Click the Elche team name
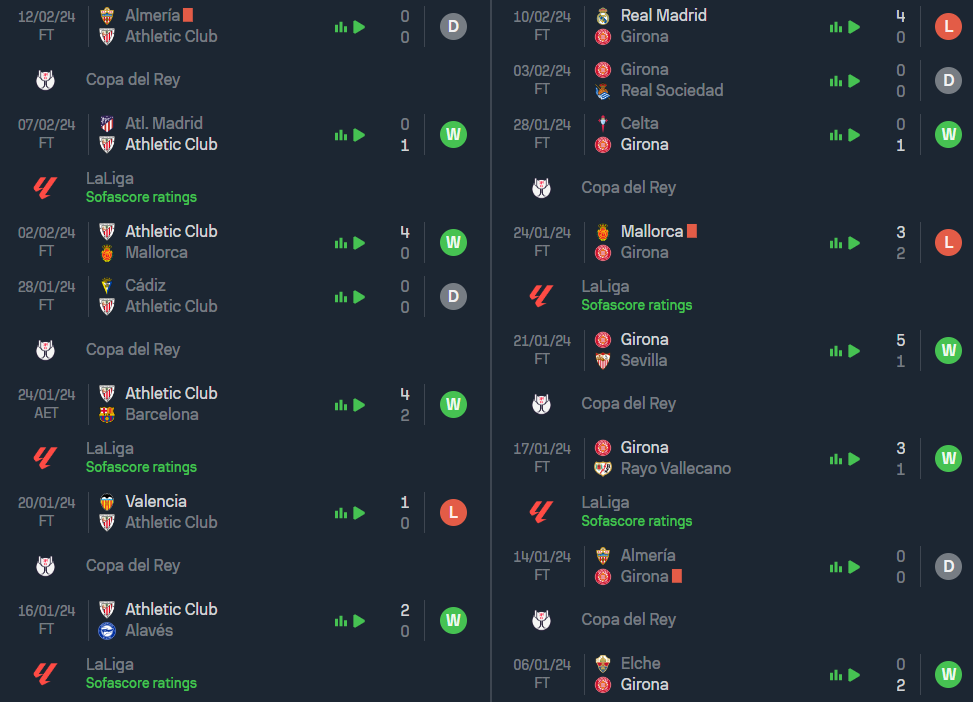Image resolution: width=973 pixels, height=702 pixels. [640, 663]
